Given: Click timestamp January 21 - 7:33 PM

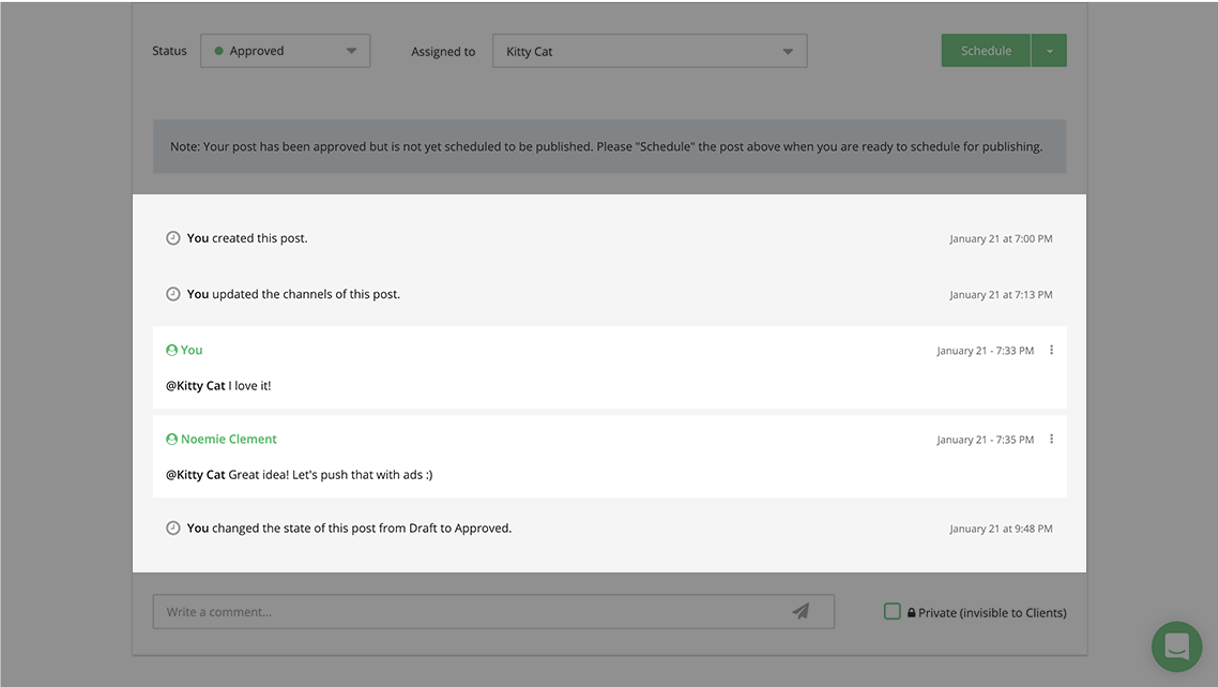Looking at the screenshot, I should [985, 351].
